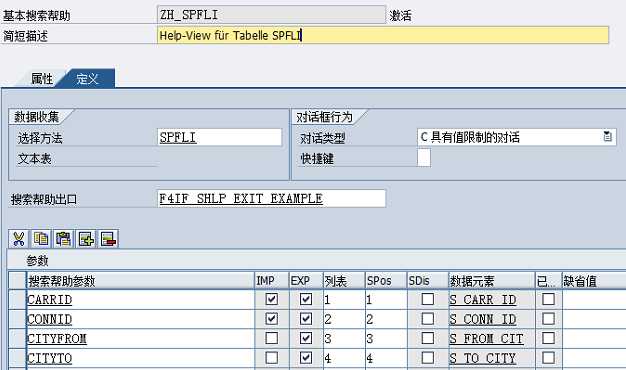Select row selector for CITYFROM row

point(17,338)
